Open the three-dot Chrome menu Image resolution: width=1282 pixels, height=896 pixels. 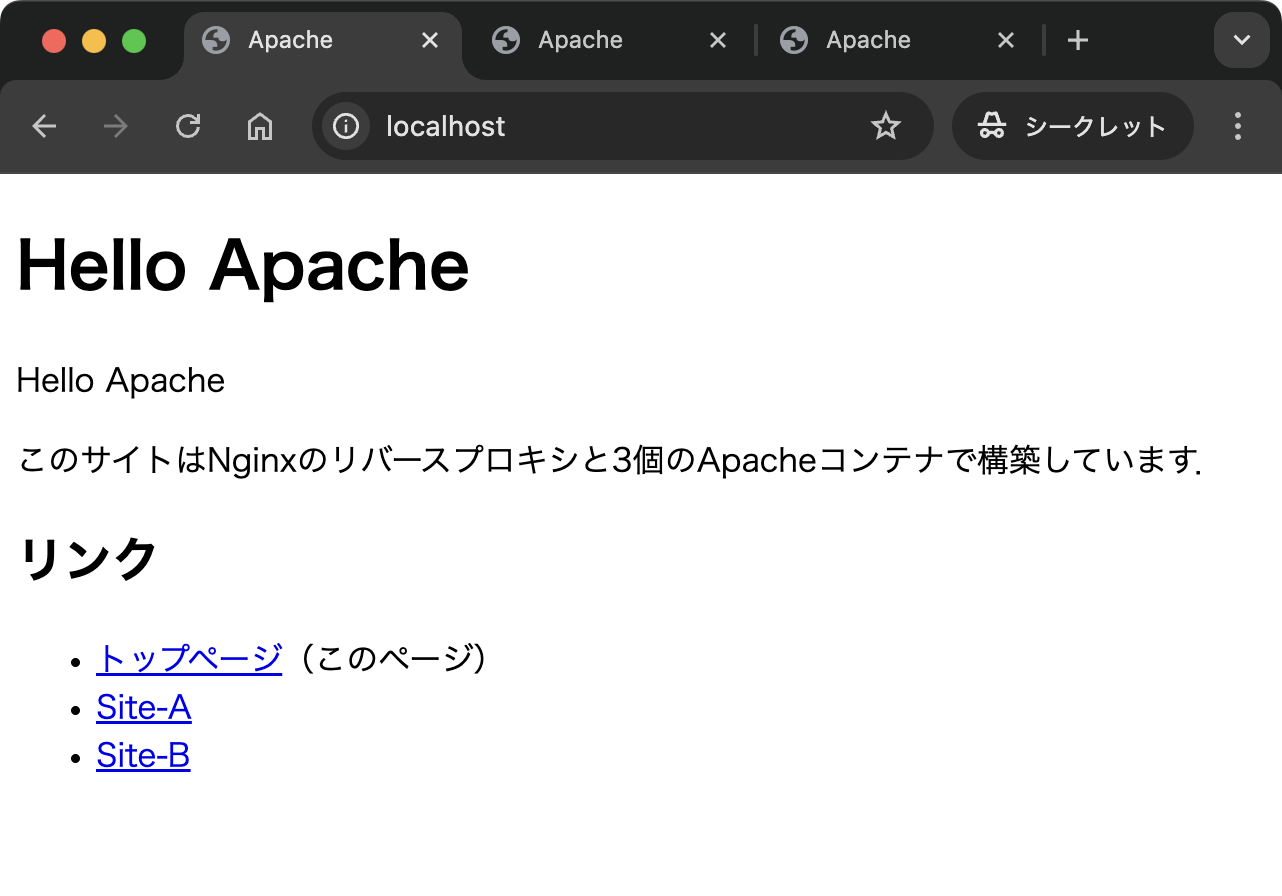click(x=1238, y=126)
